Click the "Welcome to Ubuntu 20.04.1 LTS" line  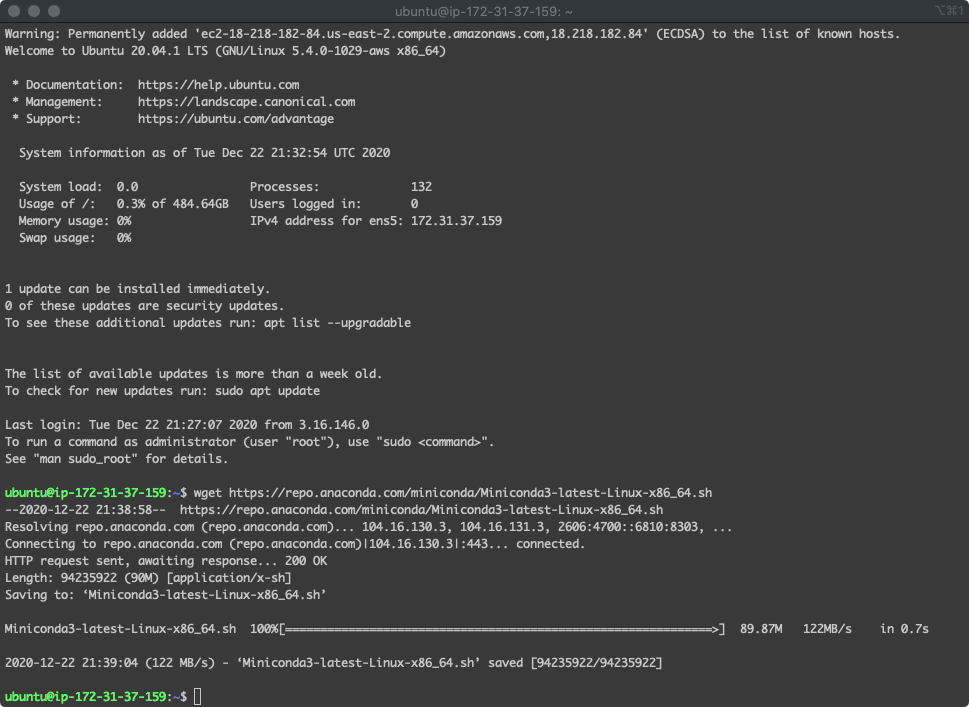[225, 51]
